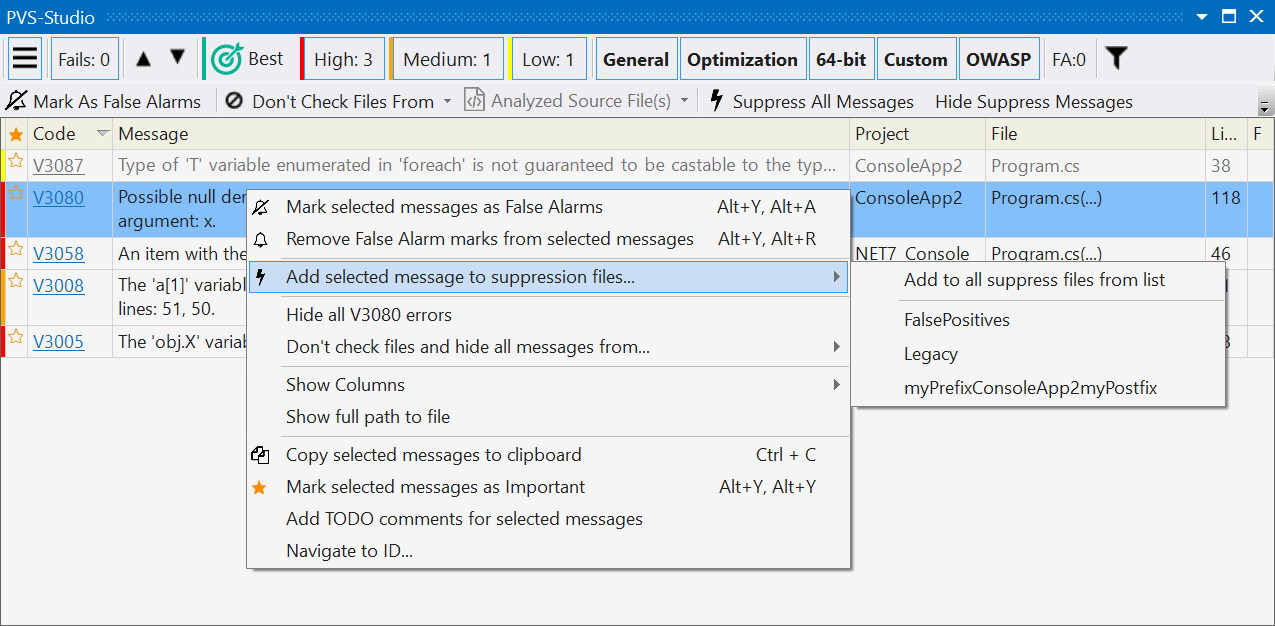
Task: Toggle Low: 1 severity filter
Action: (x=548, y=60)
